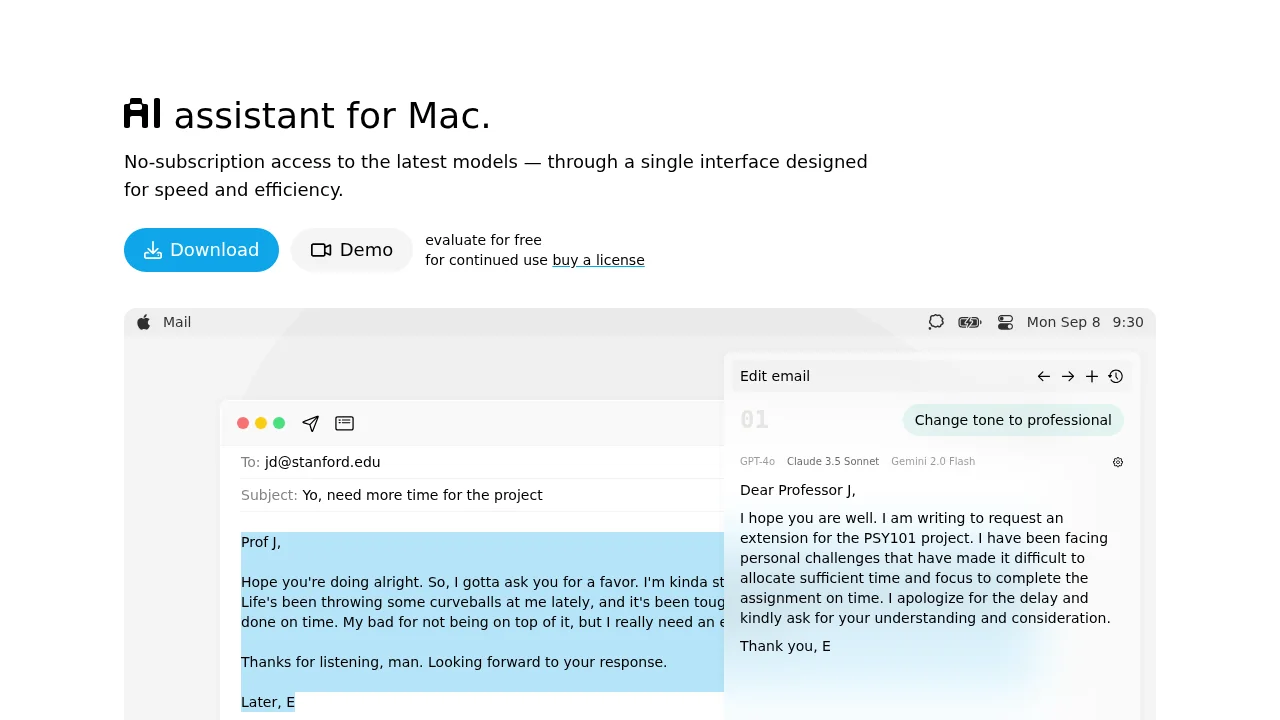Select the Claude 3.5 Sonnet model
This screenshot has width=1280, height=720.
833,461
